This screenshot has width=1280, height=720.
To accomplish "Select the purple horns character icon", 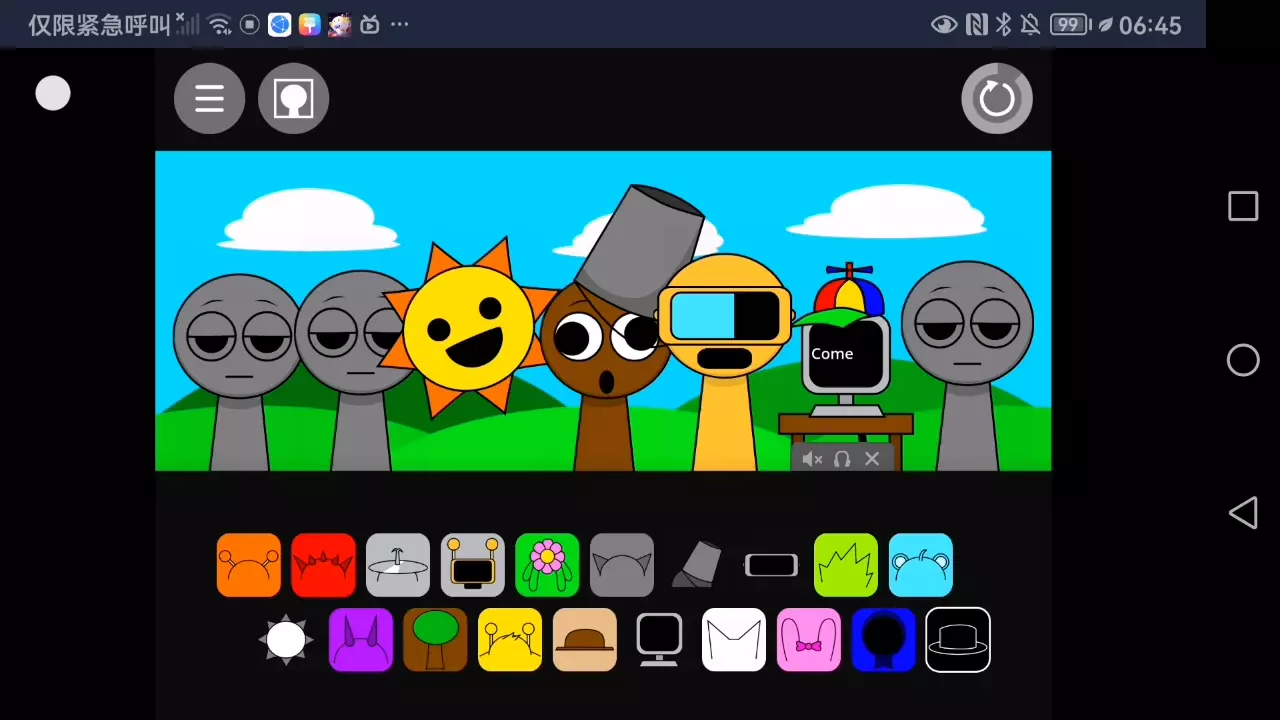I will [x=361, y=640].
